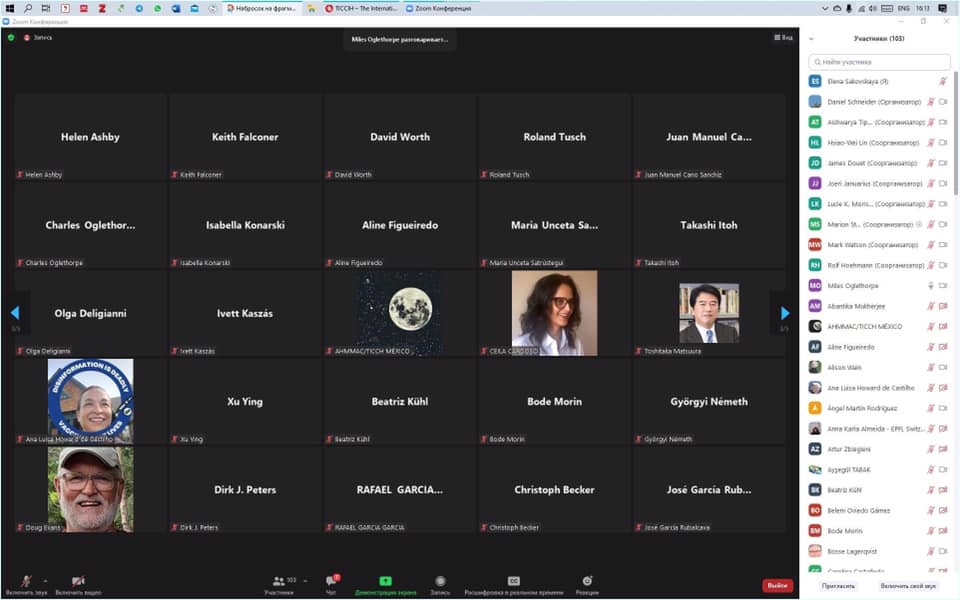This screenshot has width=960, height=600.
Task: Select Alison Wain in the participant list
Action: 879,367
